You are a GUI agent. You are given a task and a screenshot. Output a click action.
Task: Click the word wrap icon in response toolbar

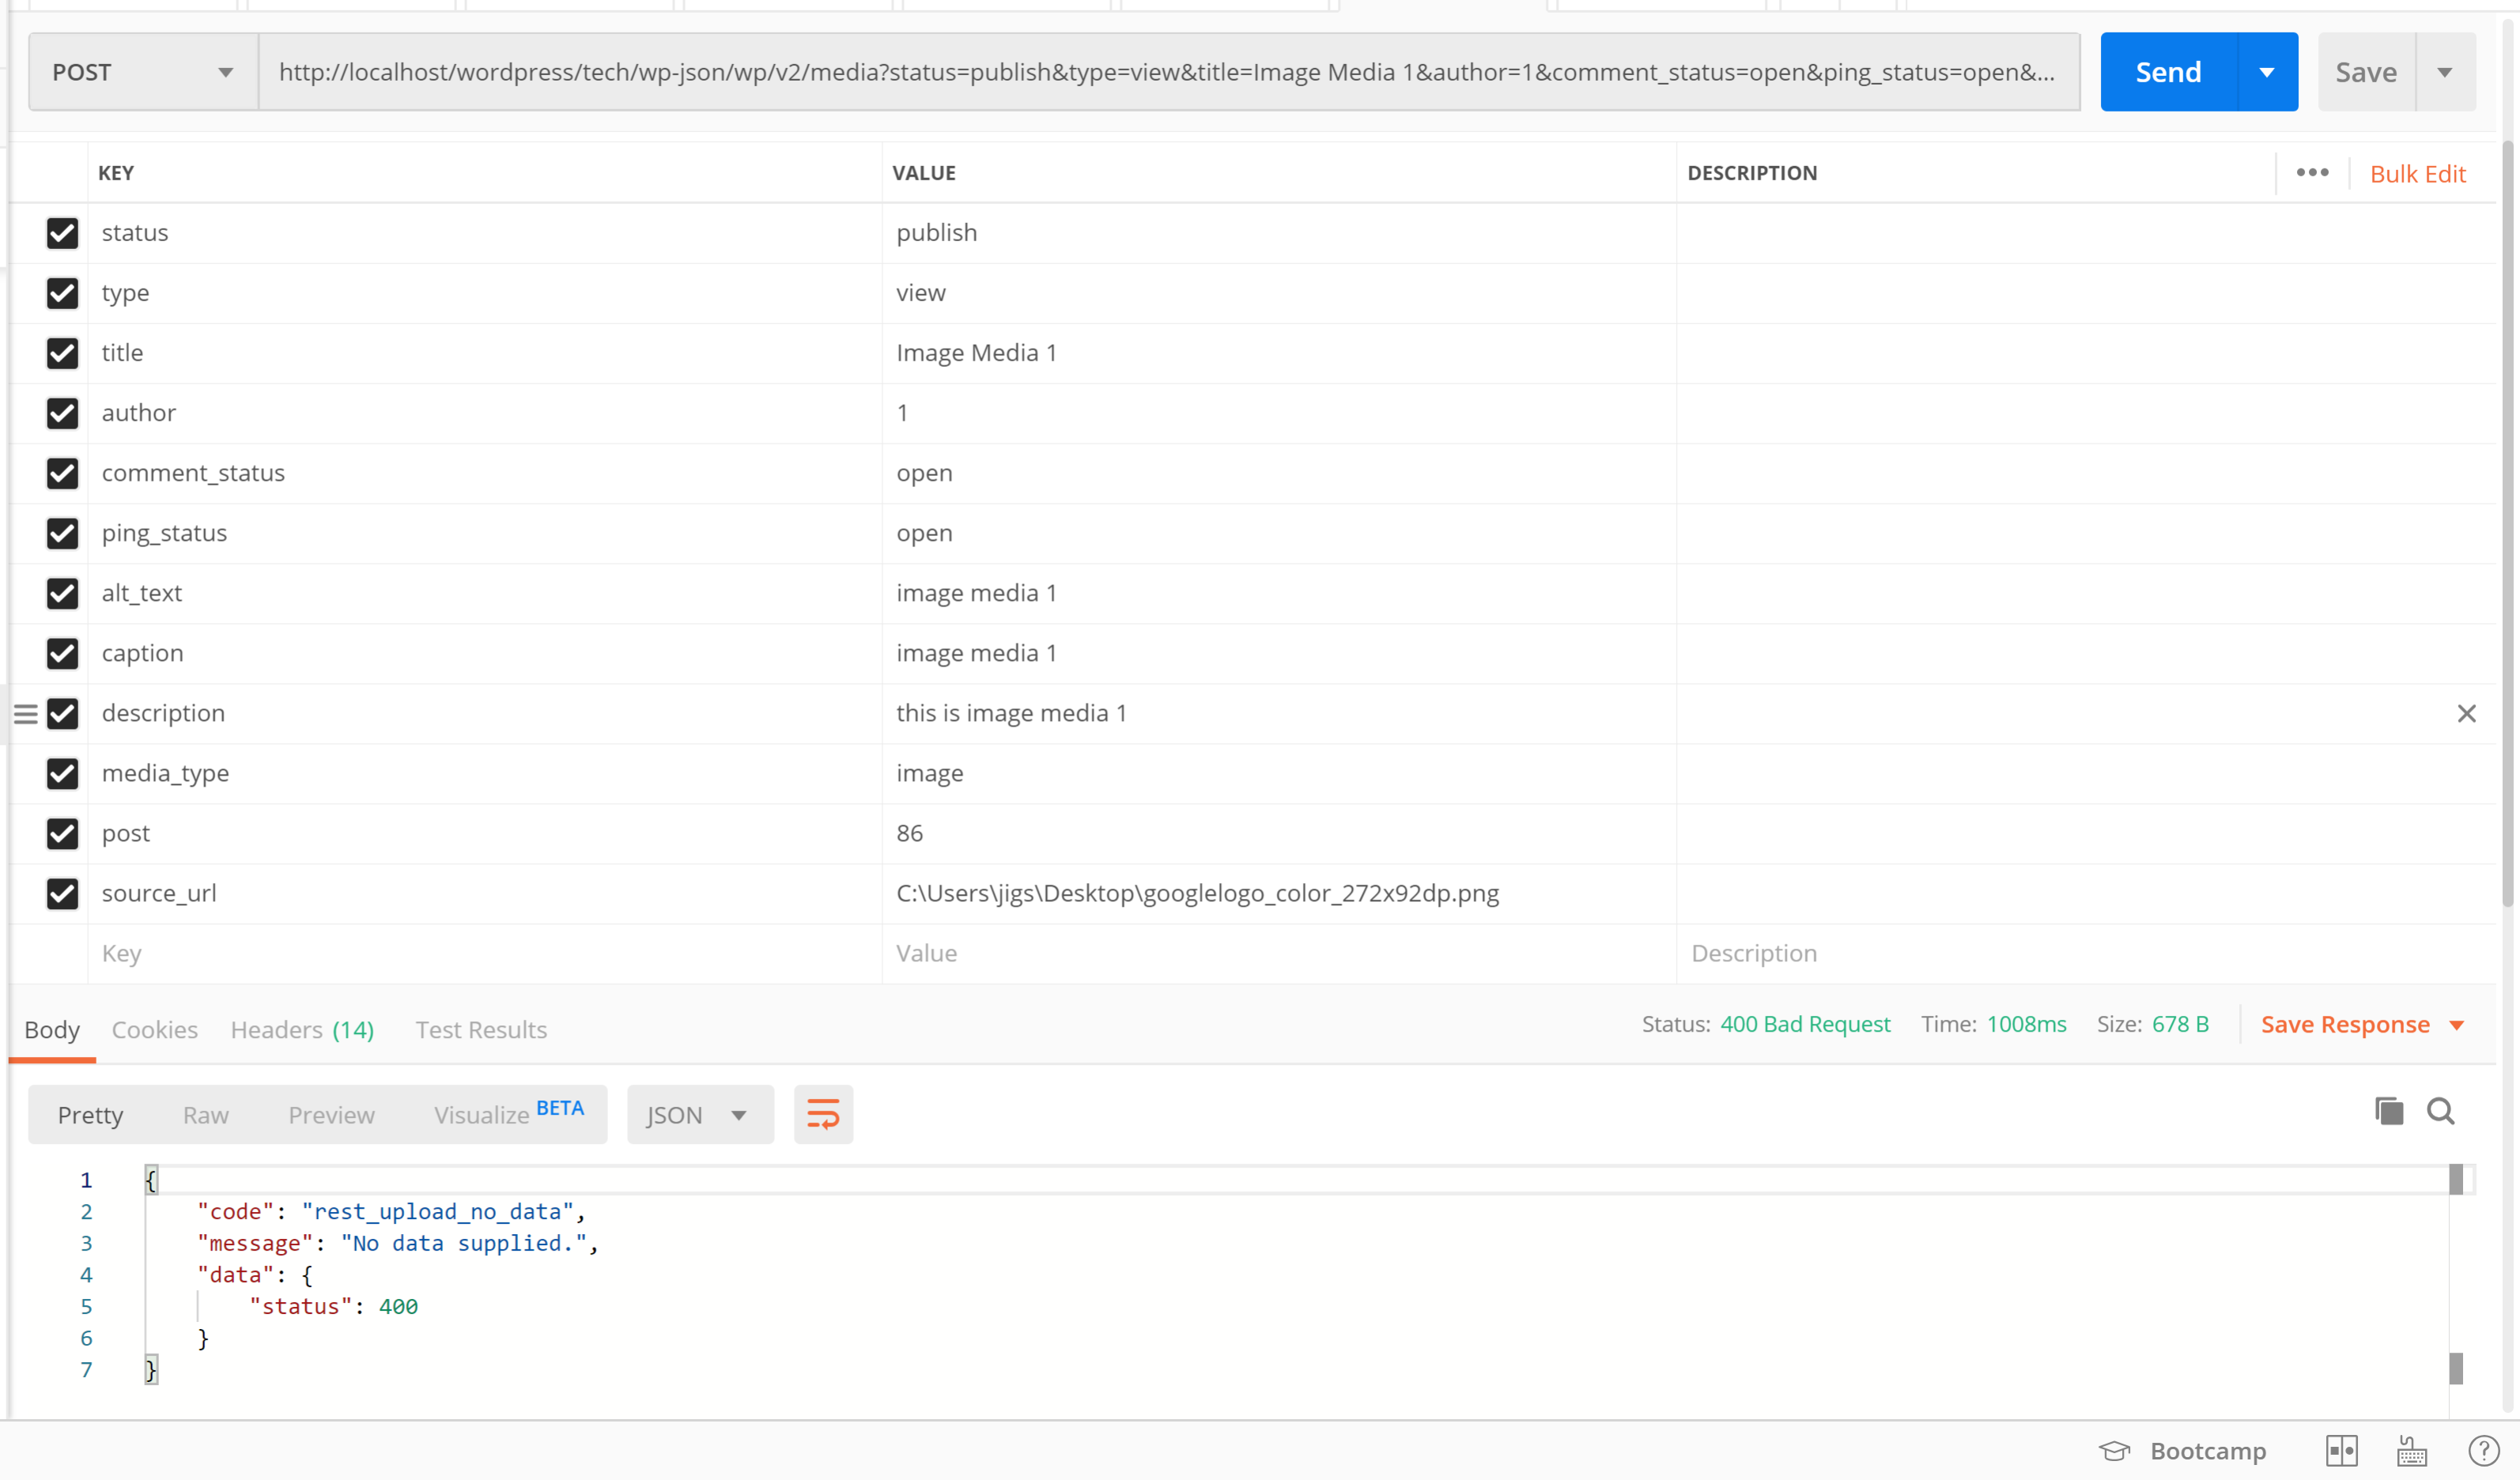coord(822,1114)
